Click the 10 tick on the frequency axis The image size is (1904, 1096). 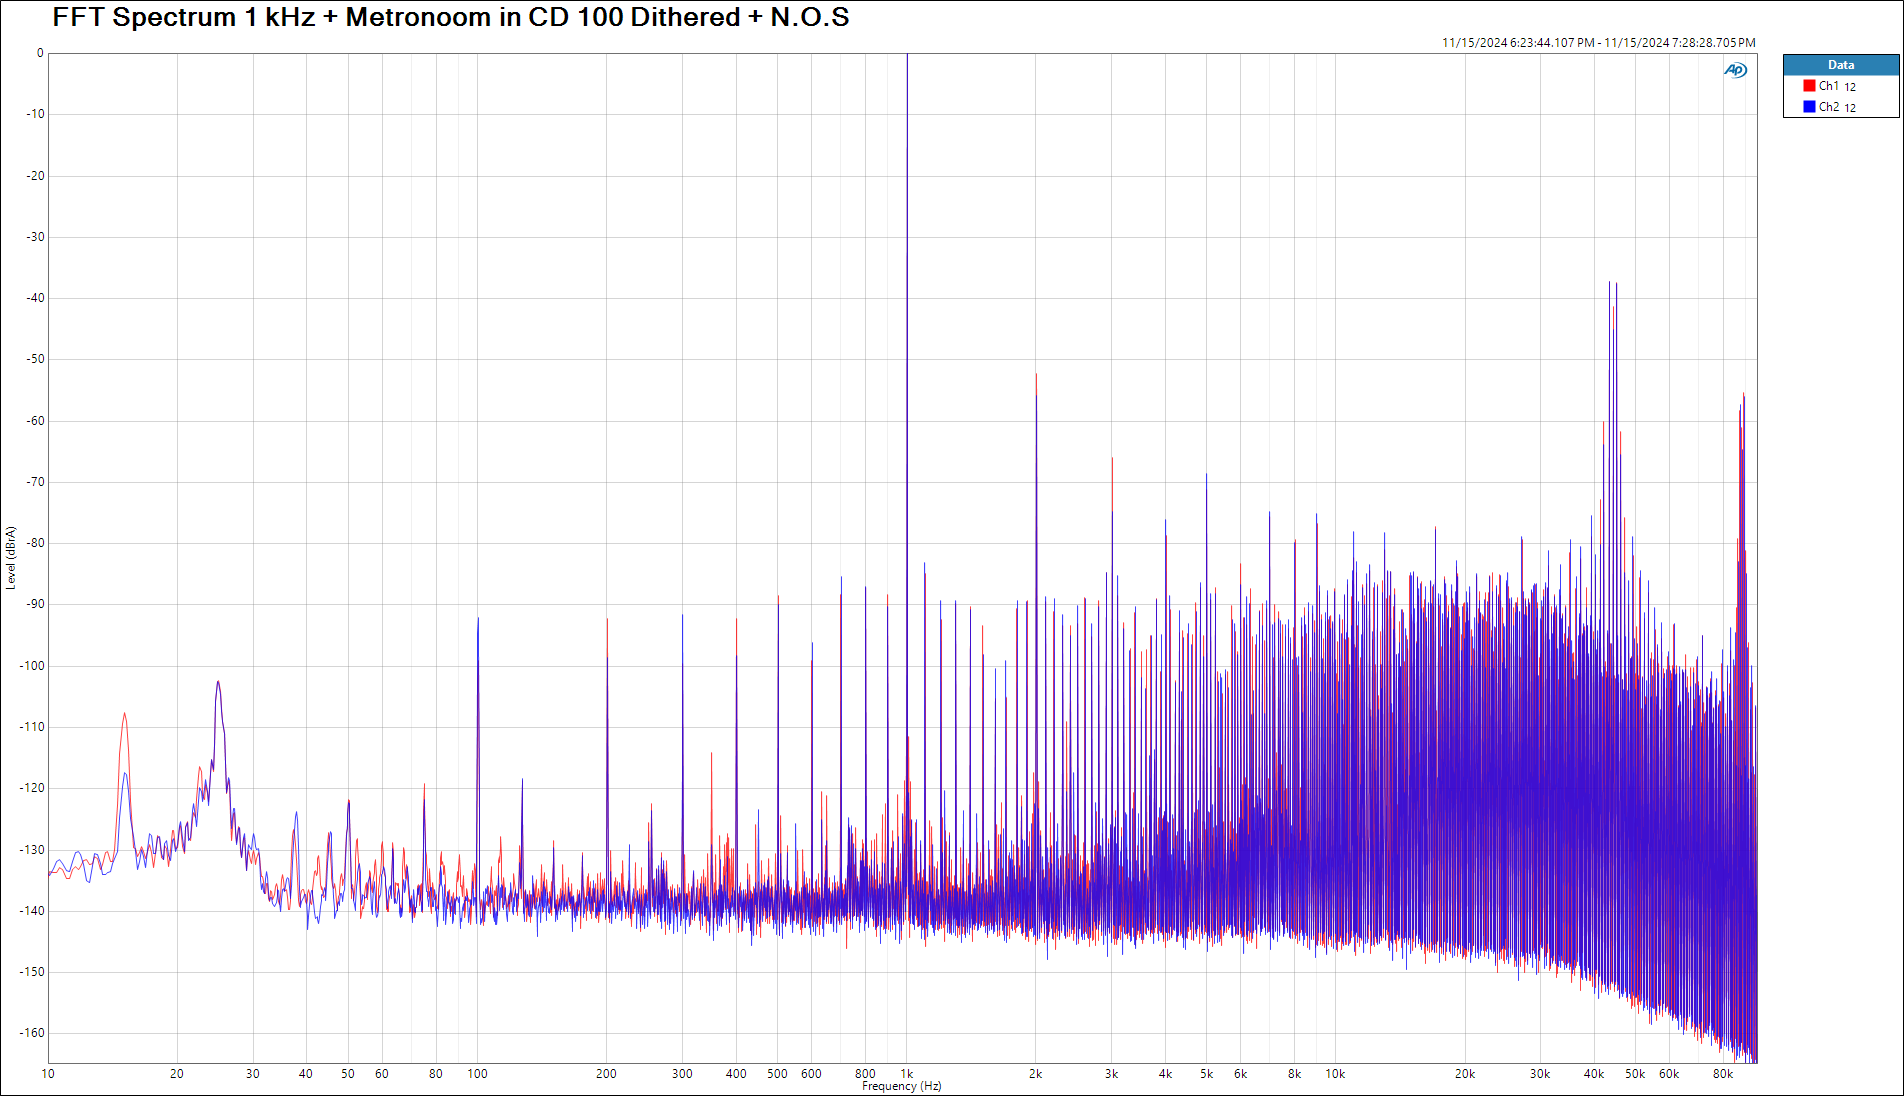[x=48, y=1074]
